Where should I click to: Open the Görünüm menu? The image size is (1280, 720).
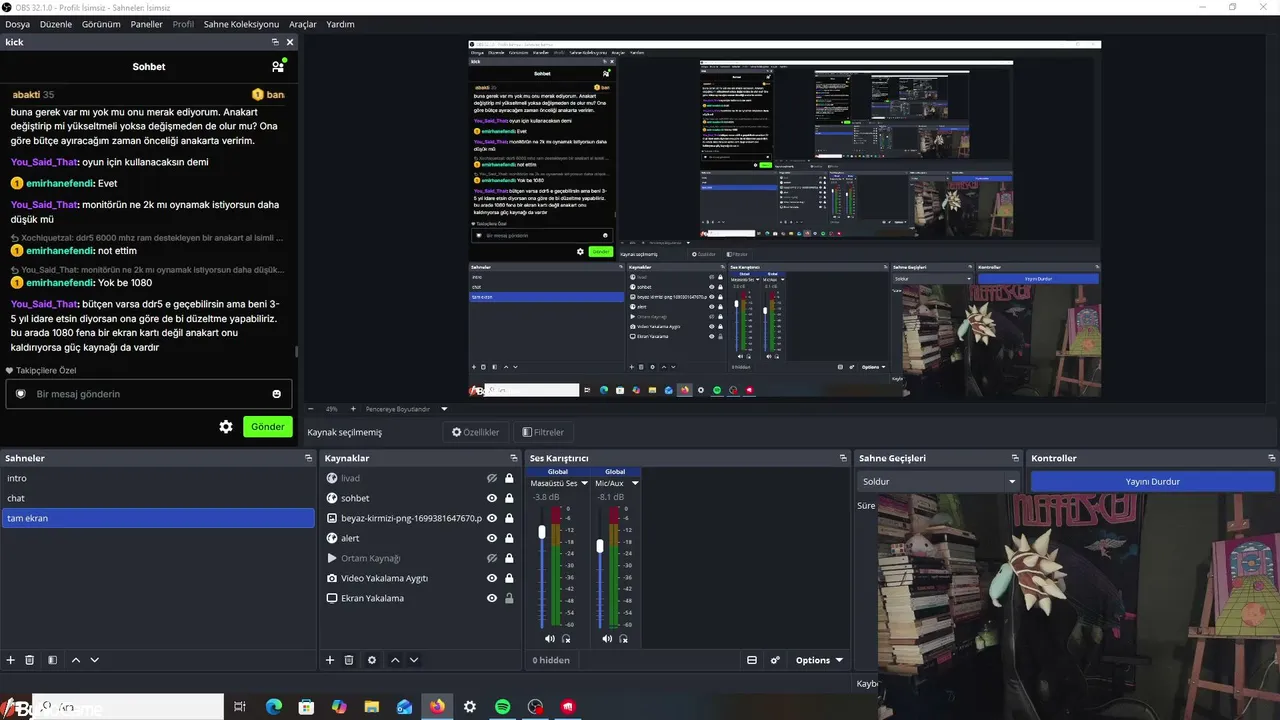point(101,24)
